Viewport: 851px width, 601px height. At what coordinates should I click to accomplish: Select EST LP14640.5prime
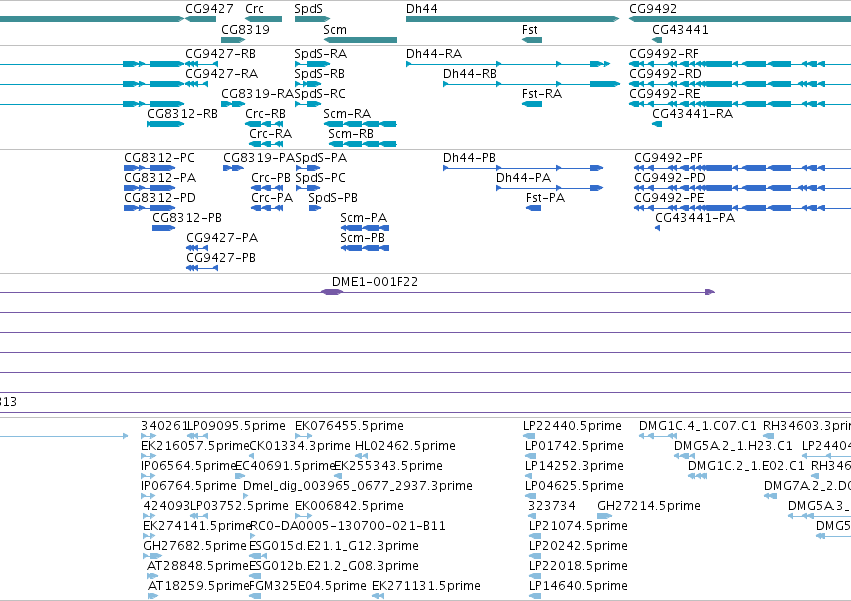coord(535,596)
